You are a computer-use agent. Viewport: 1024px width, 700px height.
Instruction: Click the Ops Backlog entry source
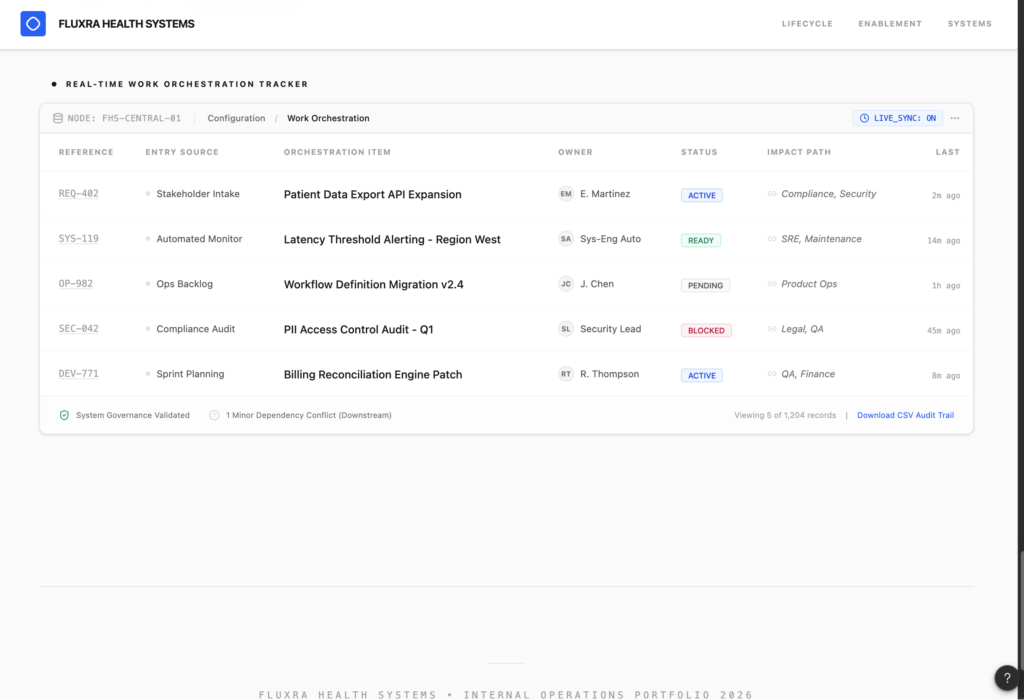[x=184, y=284]
